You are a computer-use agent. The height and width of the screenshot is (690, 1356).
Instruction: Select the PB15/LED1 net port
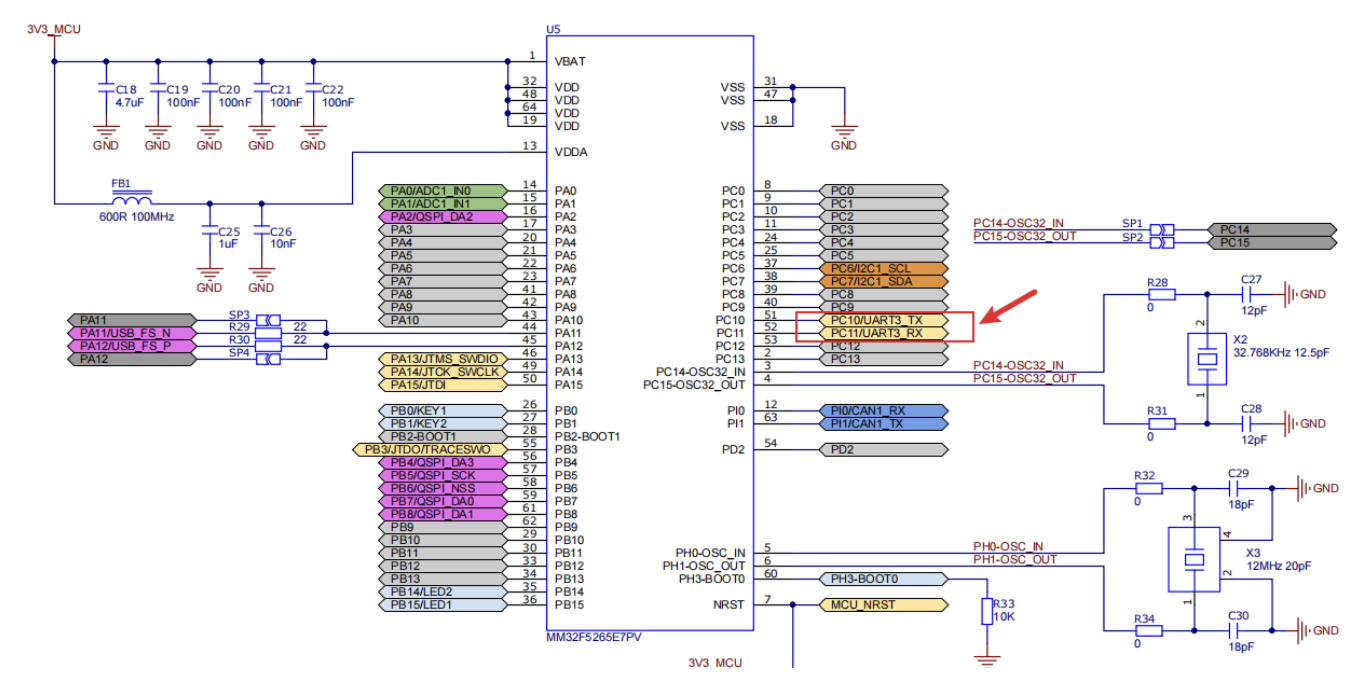443,605
